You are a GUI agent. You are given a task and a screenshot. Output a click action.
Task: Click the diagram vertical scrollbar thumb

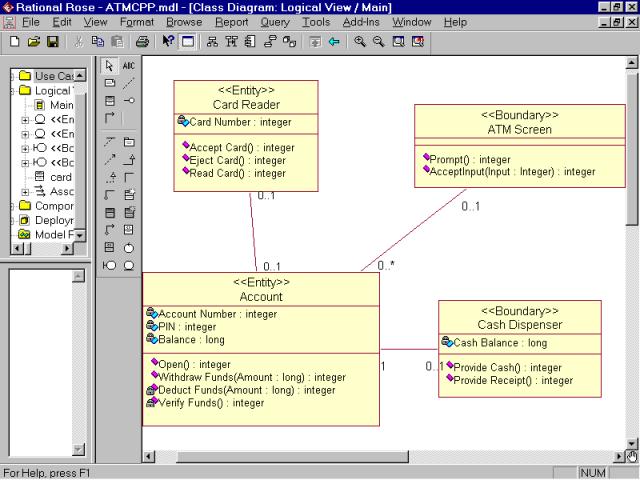(x=631, y=148)
